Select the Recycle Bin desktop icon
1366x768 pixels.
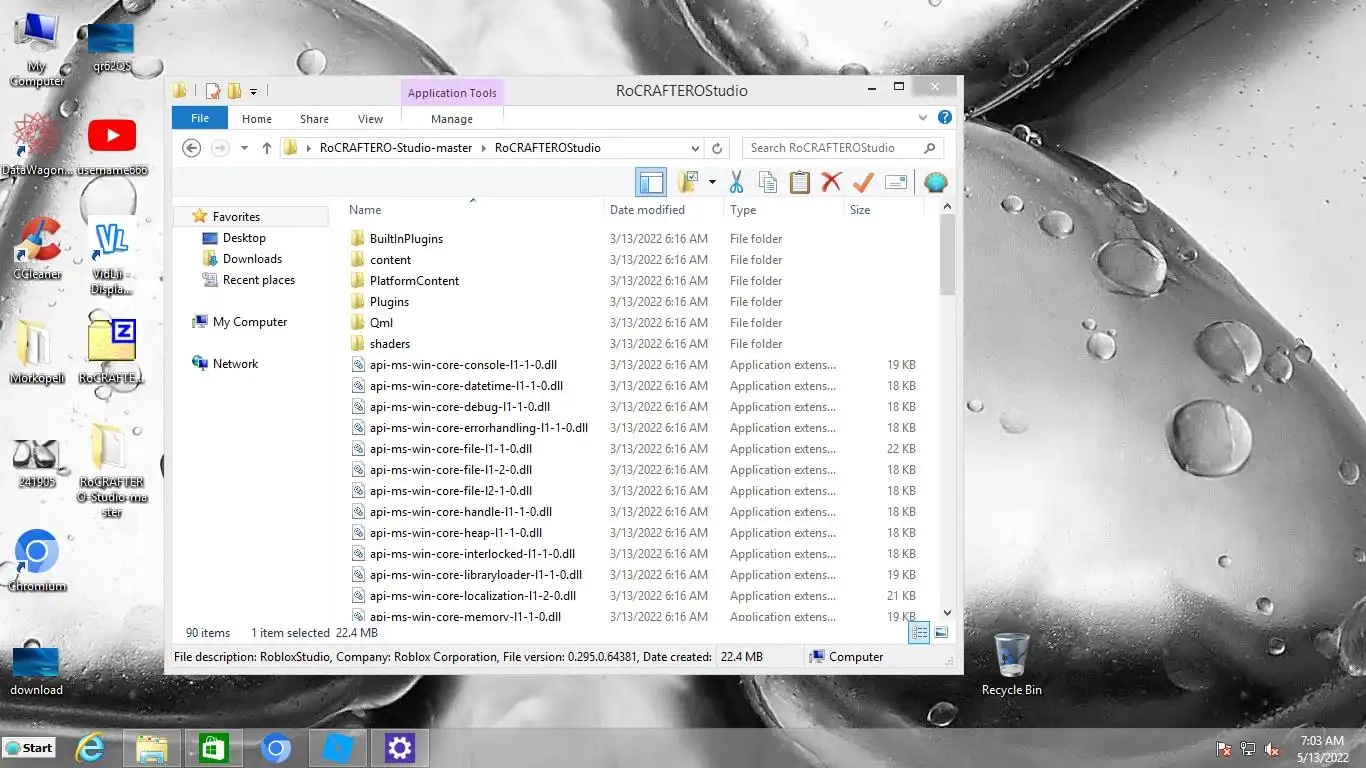[1011, 664]
